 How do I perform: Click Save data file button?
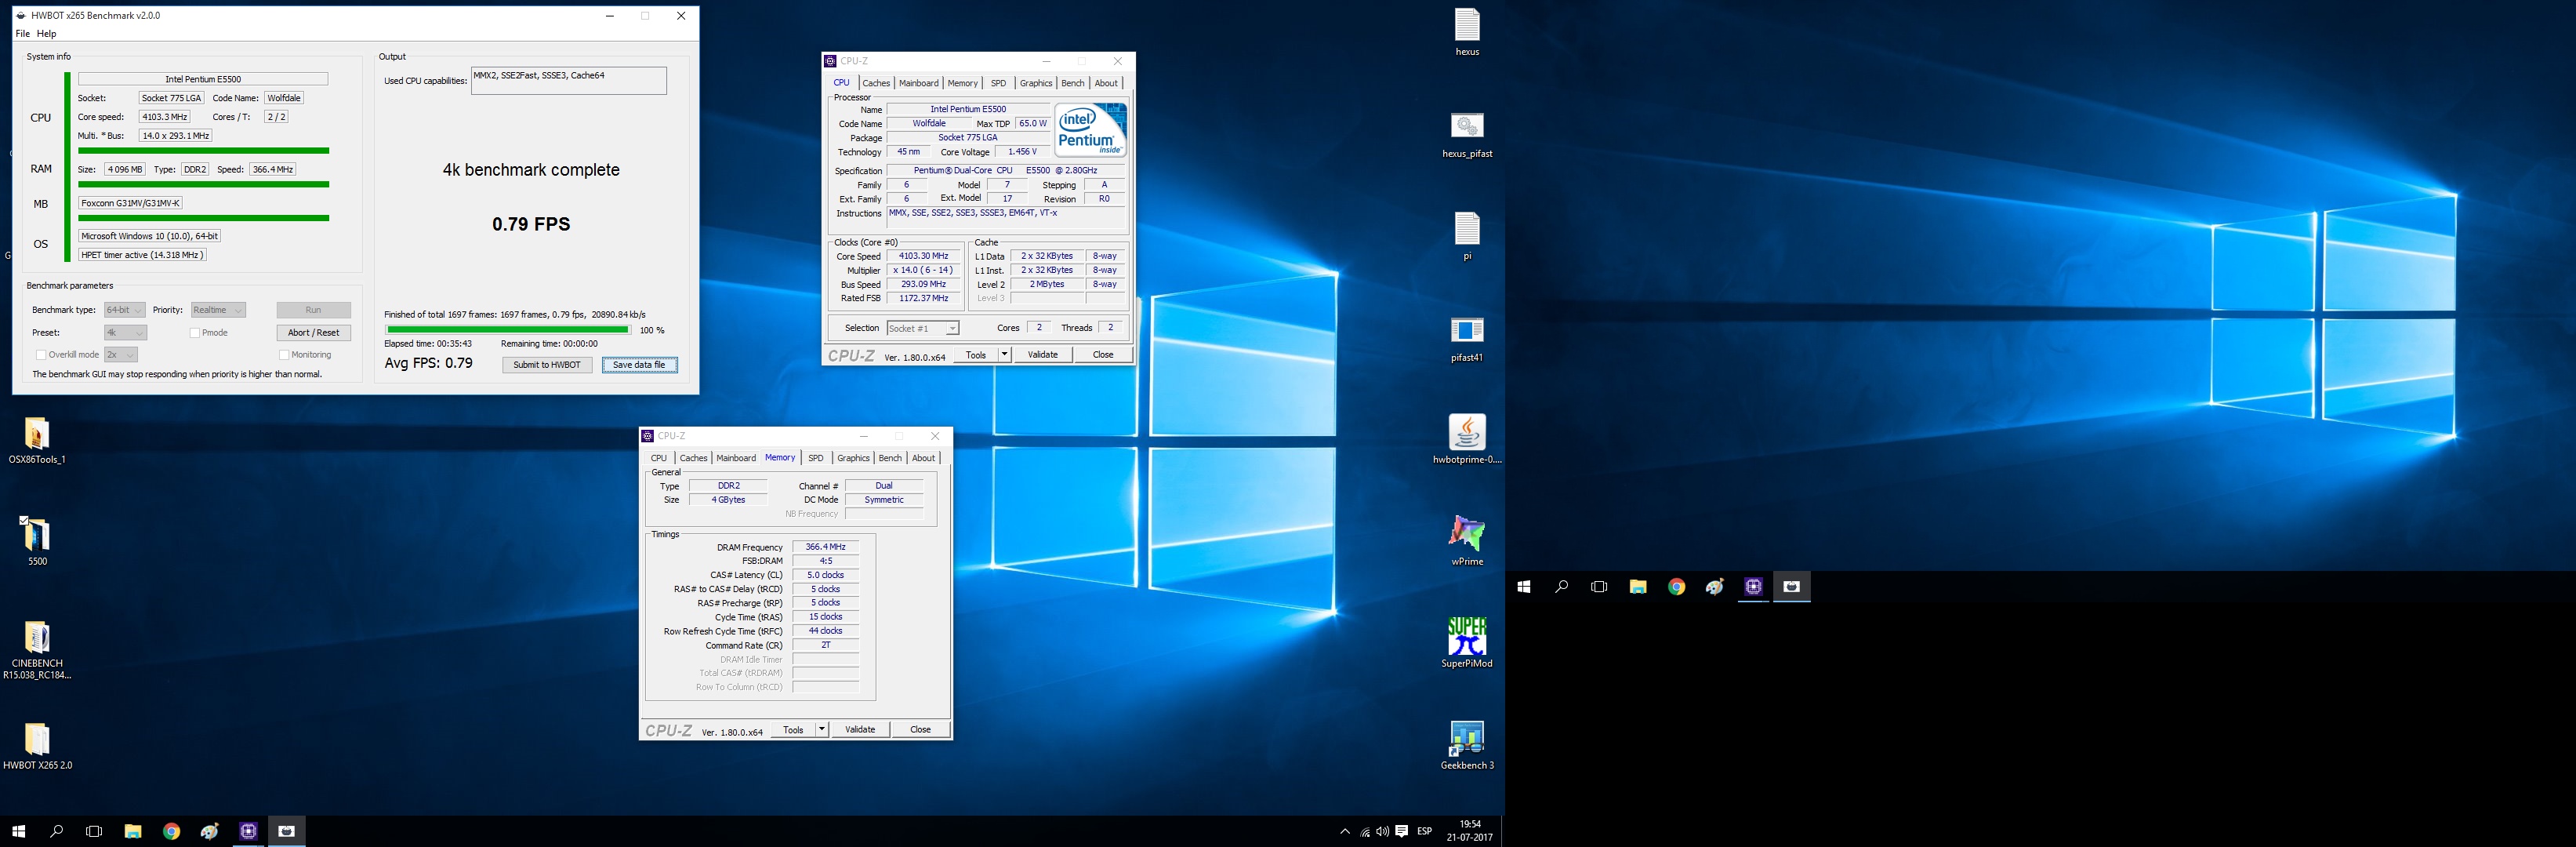(x=639, y=365)
